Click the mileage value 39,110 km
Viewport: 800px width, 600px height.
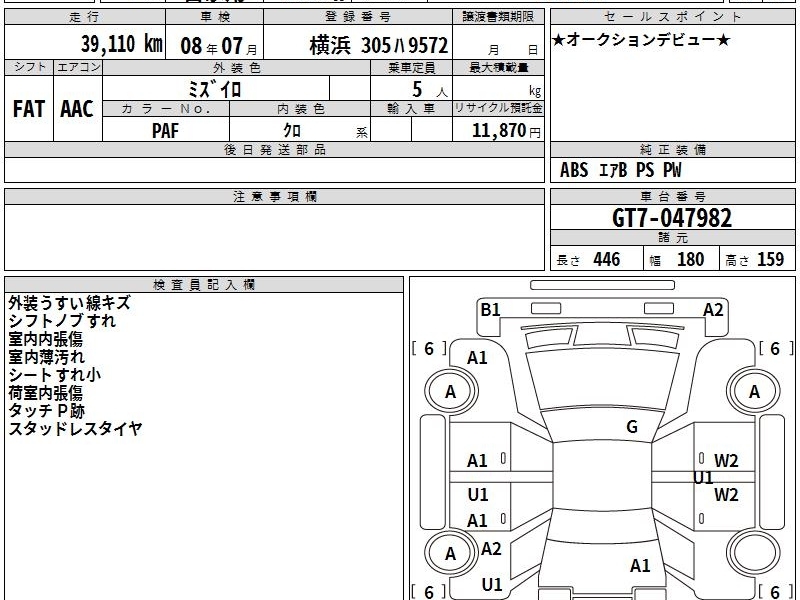121,44
